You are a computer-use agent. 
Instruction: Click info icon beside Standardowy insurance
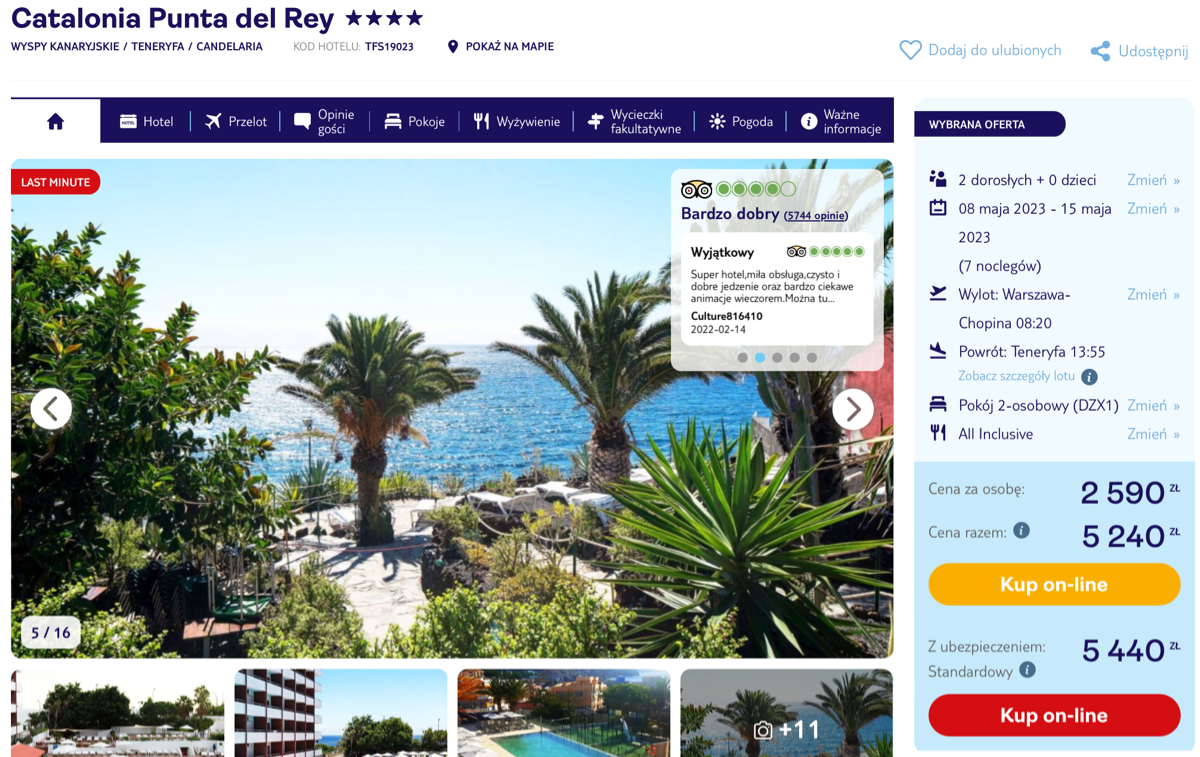coord(1027,671)
